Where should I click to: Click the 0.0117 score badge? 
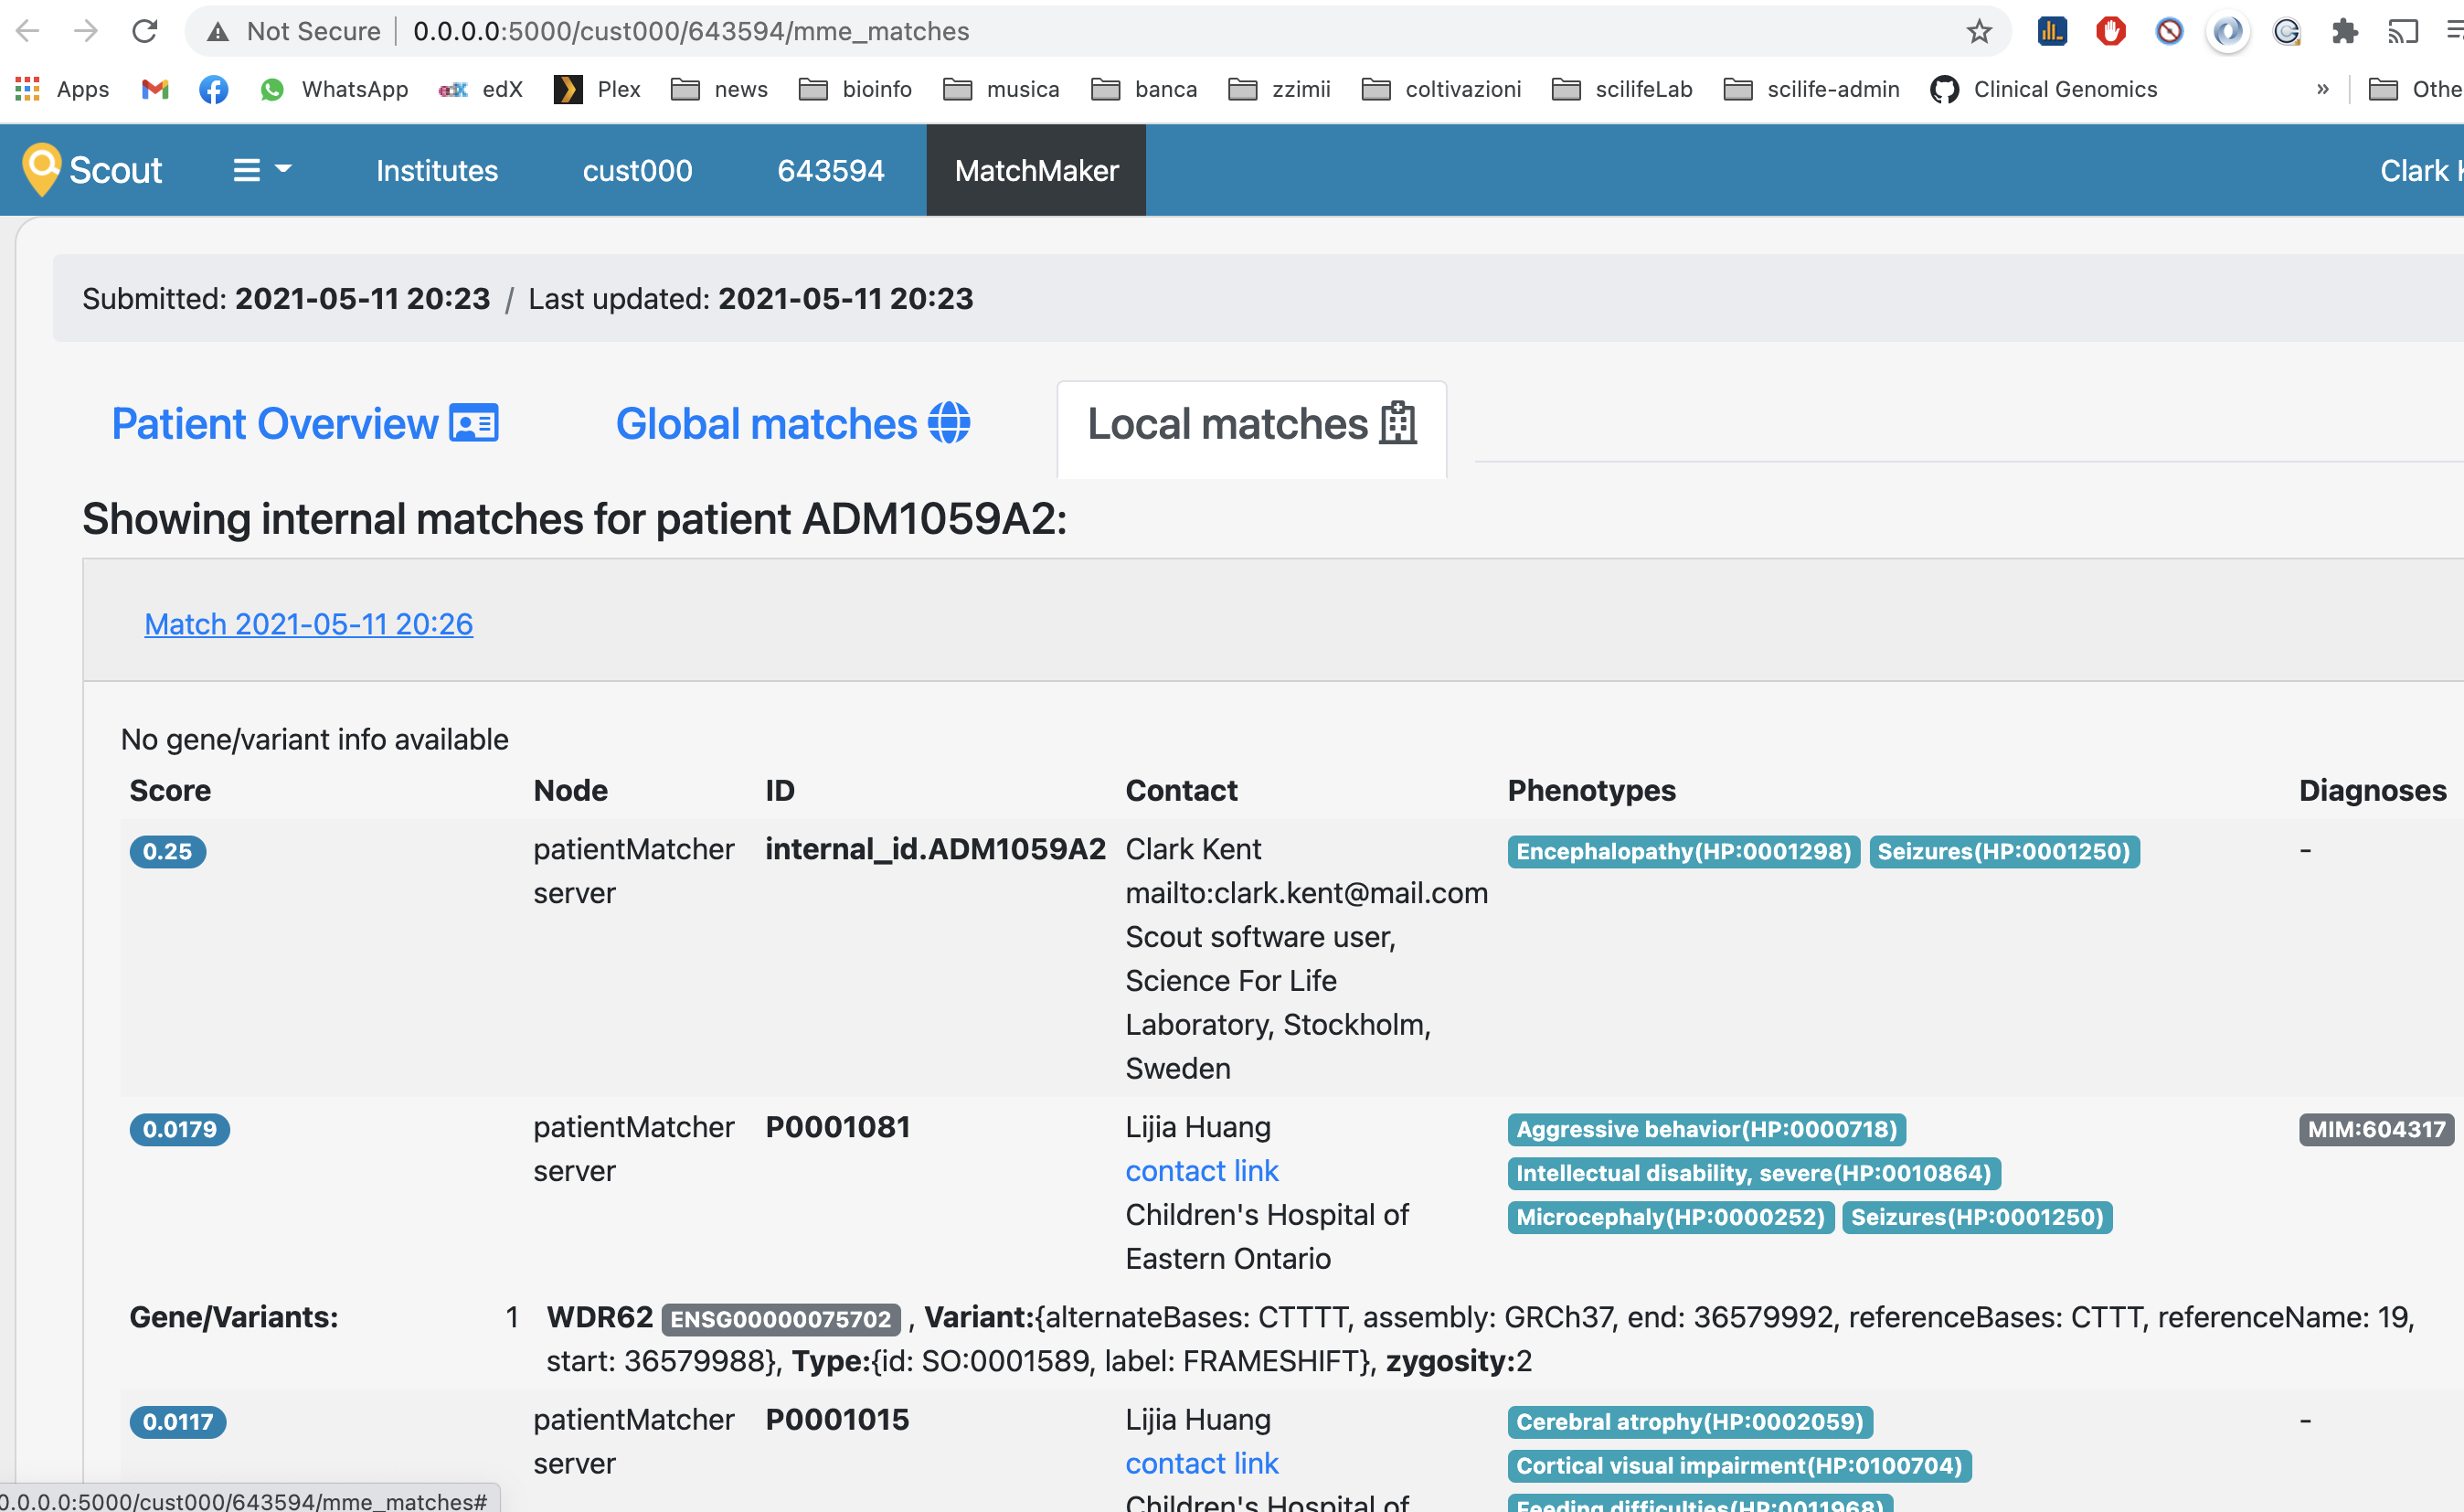click(x=177, y=1421)
